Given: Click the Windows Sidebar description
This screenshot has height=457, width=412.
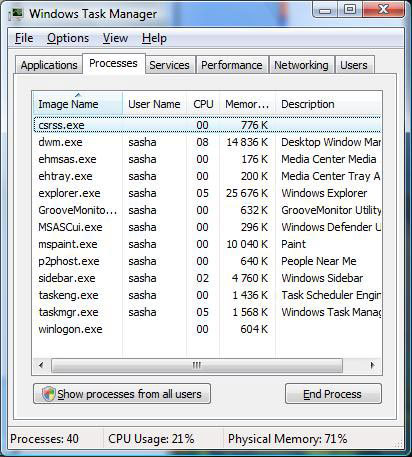Looking at the screenshot, I should coord(322,278).
